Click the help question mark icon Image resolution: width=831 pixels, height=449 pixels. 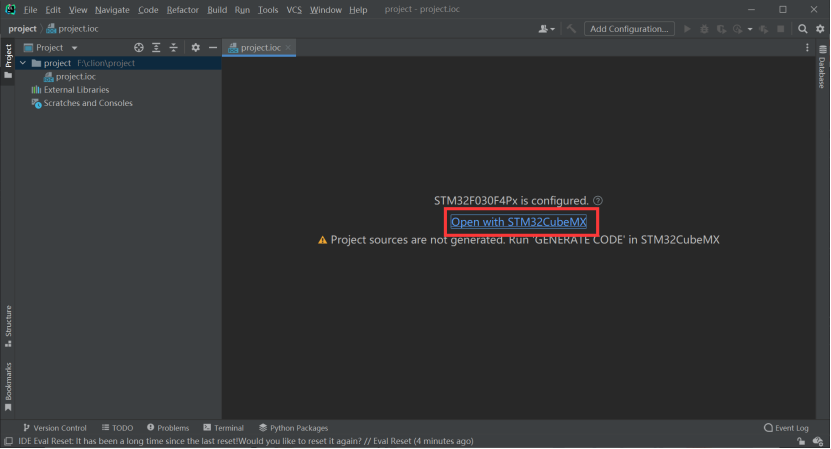598,200
